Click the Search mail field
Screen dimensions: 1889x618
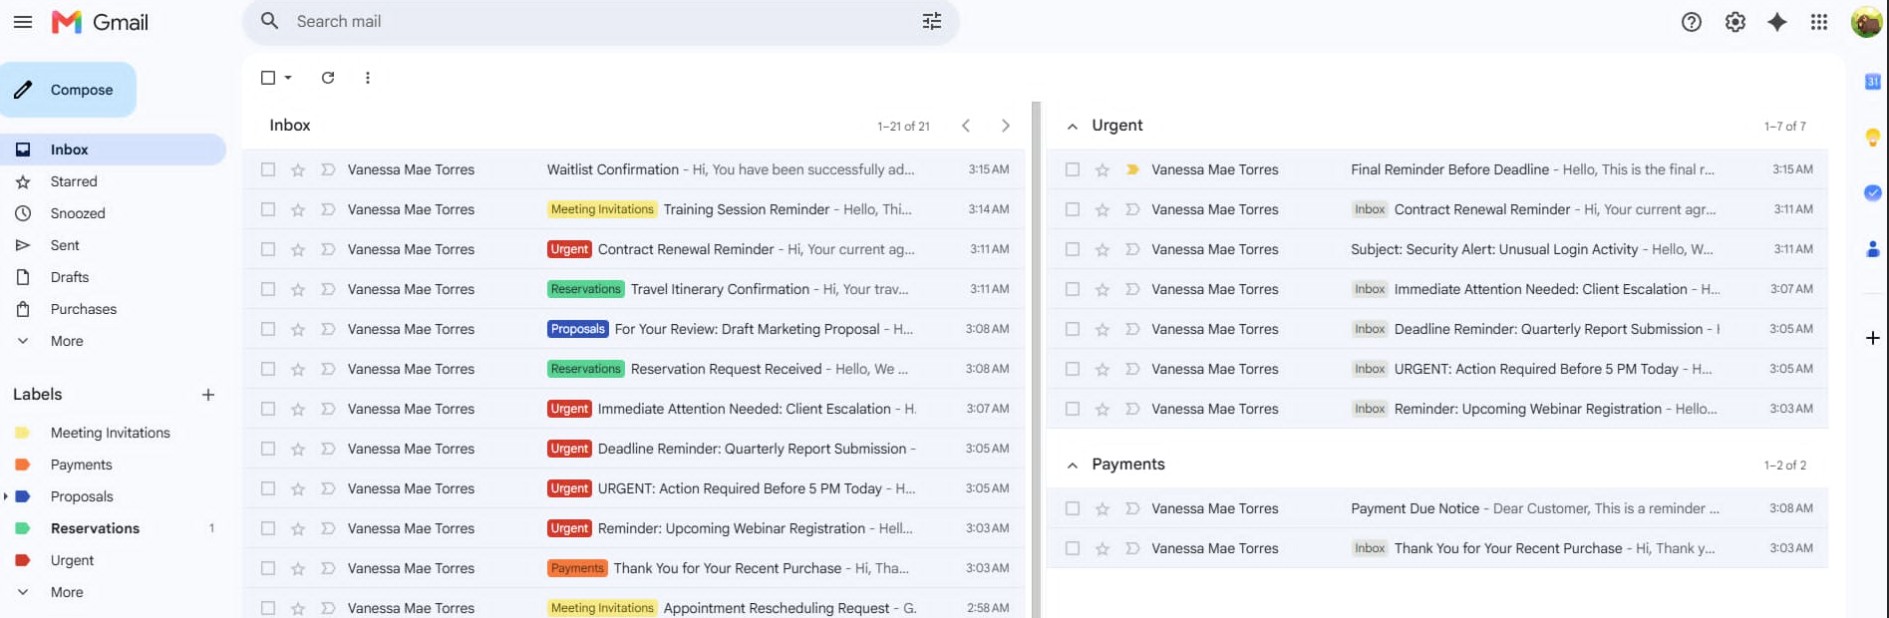point(600,21)
